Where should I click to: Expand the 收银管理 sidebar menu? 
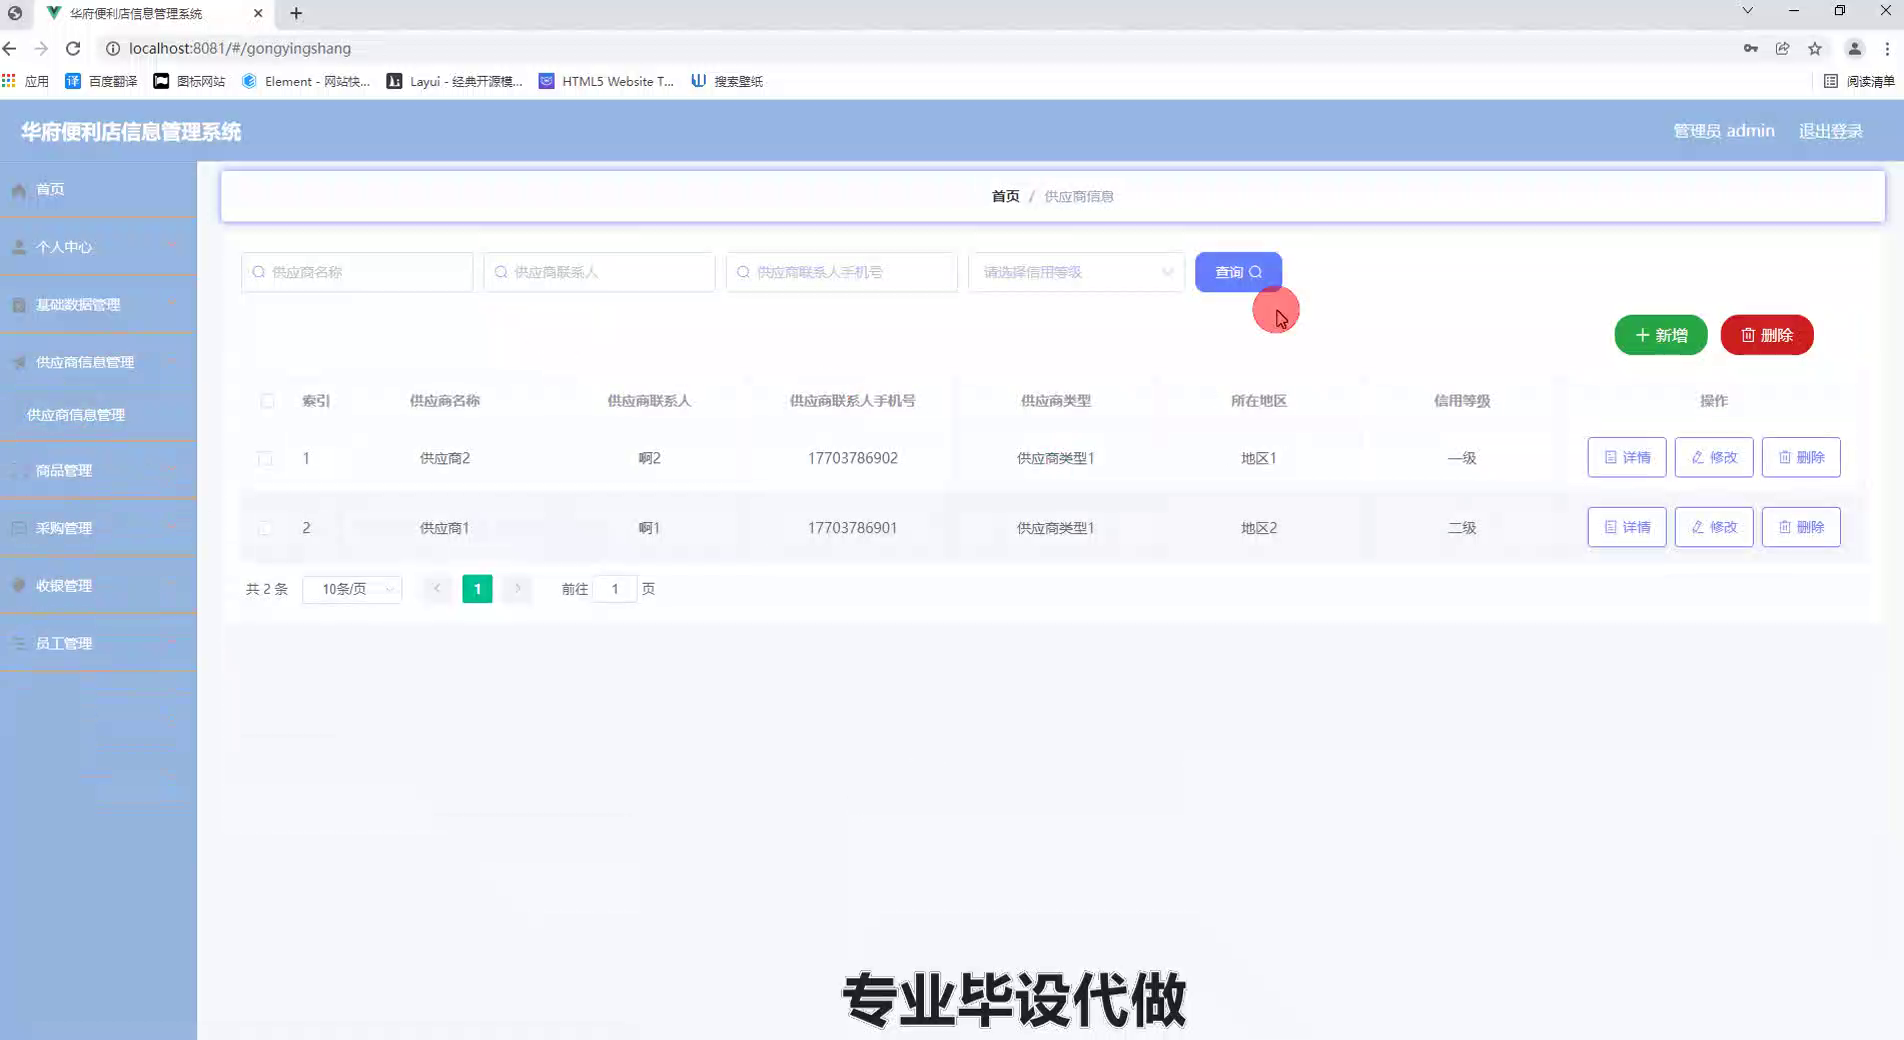[x=98, y=585]
